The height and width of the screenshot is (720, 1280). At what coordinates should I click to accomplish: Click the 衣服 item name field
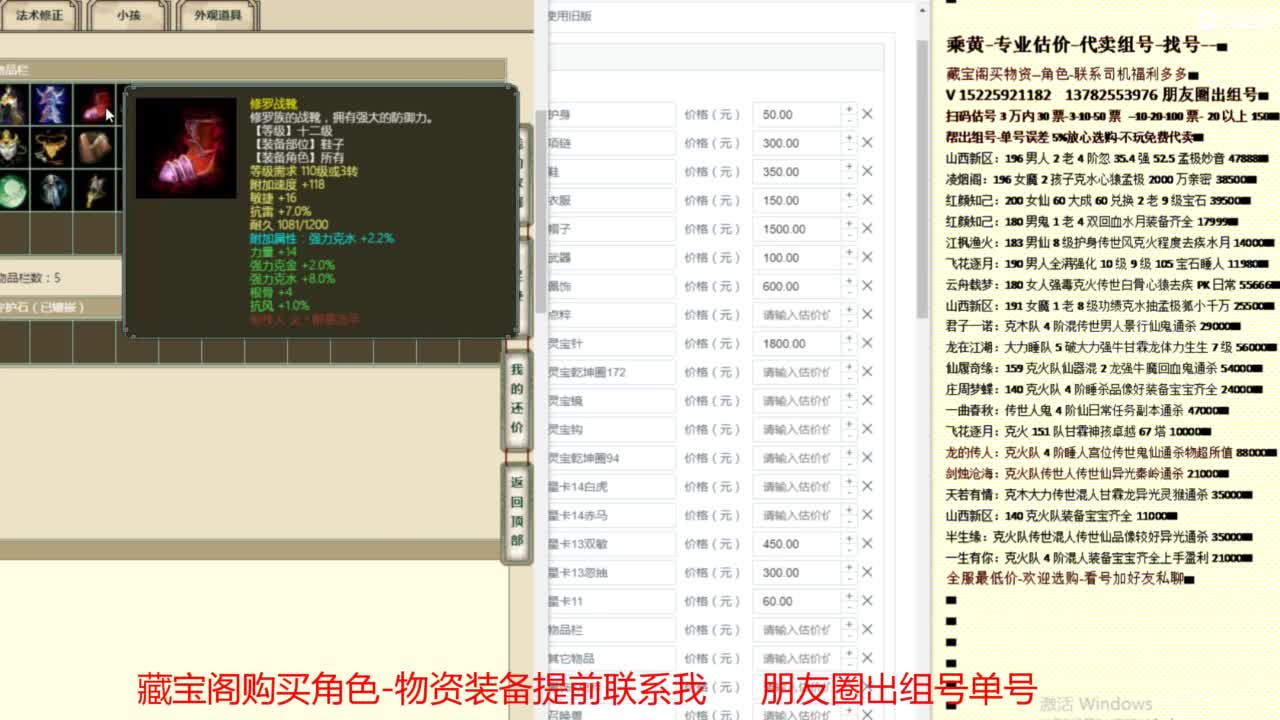point(612,200)
